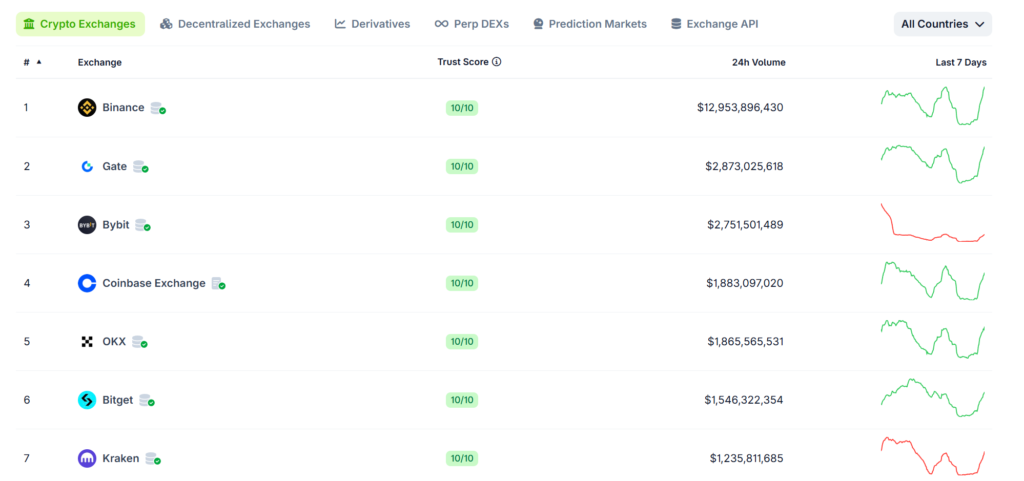Click the Binance logo icon
This screenshot has width=1024, height=481.
click(87, 108)
